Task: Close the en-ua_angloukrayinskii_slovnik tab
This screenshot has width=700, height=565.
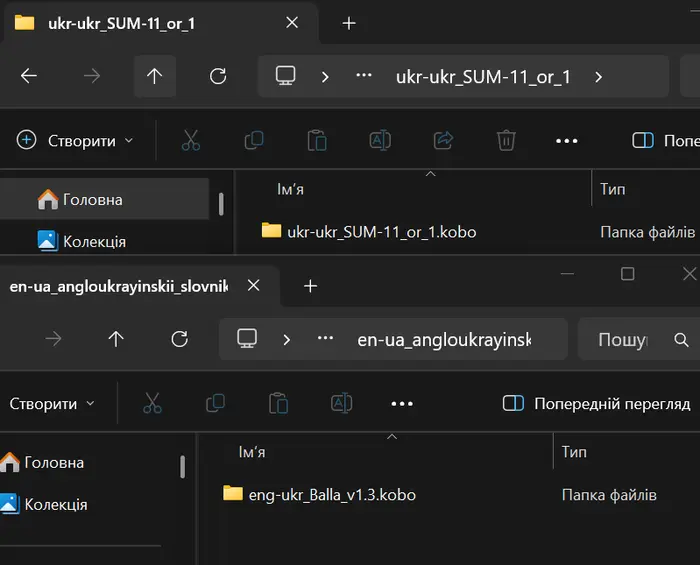Action: tap(254, 285)
